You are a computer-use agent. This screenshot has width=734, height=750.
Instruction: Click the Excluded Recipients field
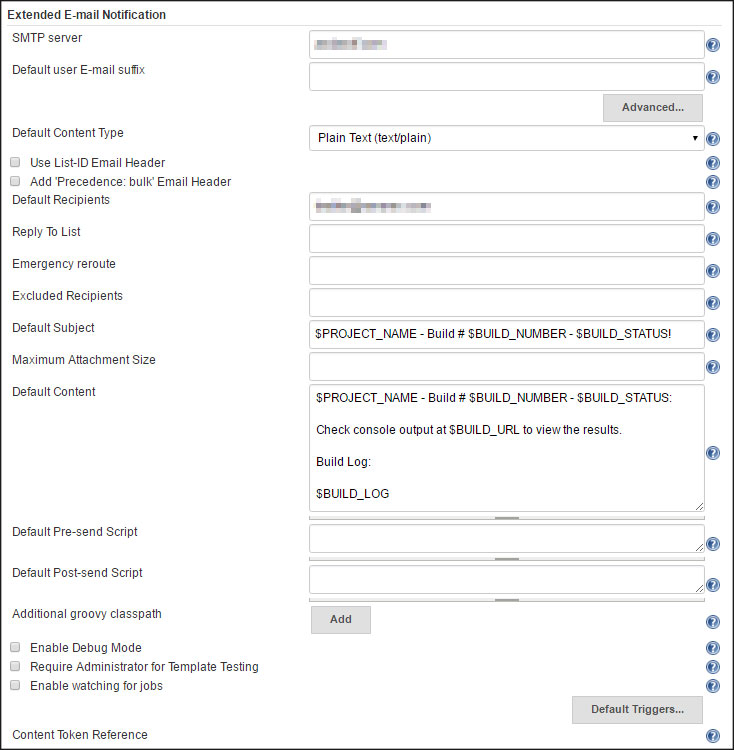pos(506,303)
